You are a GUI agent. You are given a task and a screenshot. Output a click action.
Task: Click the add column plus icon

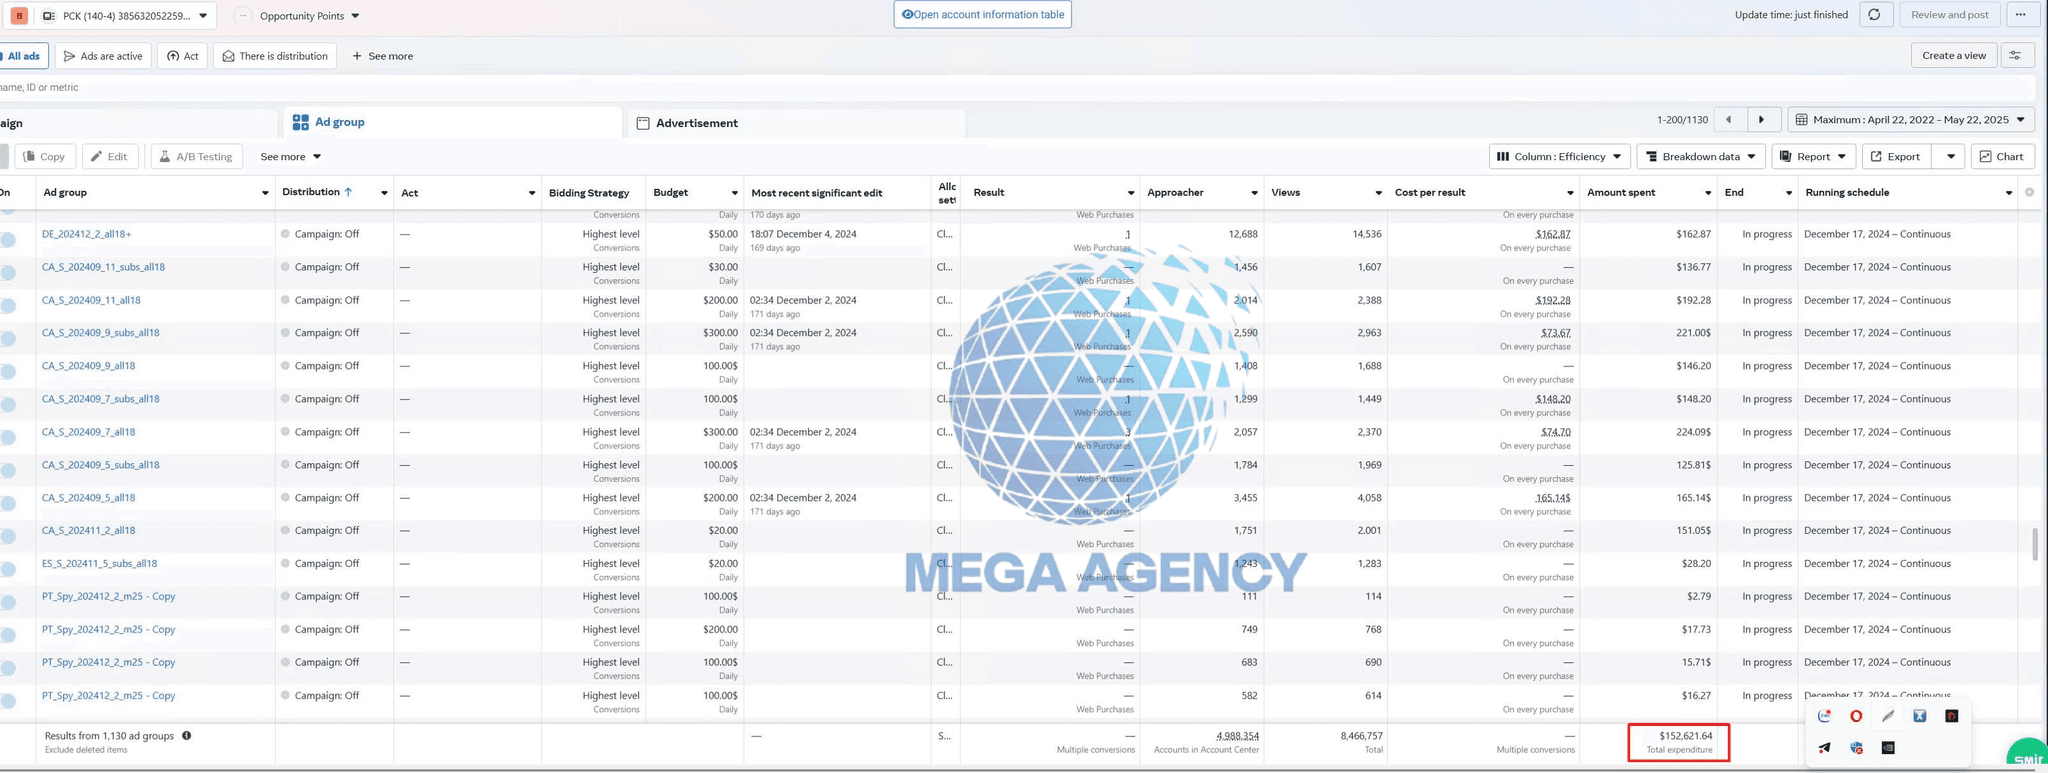(2029, 192)
